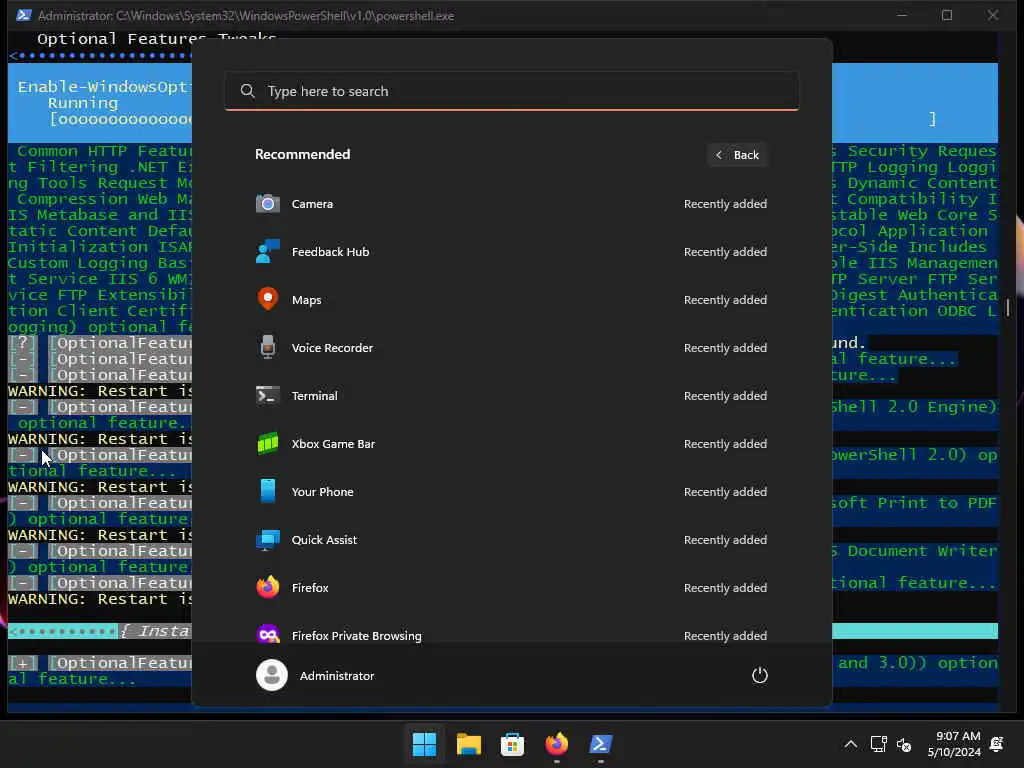The image size is (1024, 768).
Task: Select the Xbox Game Bar text label
Action: click(333, 443)
